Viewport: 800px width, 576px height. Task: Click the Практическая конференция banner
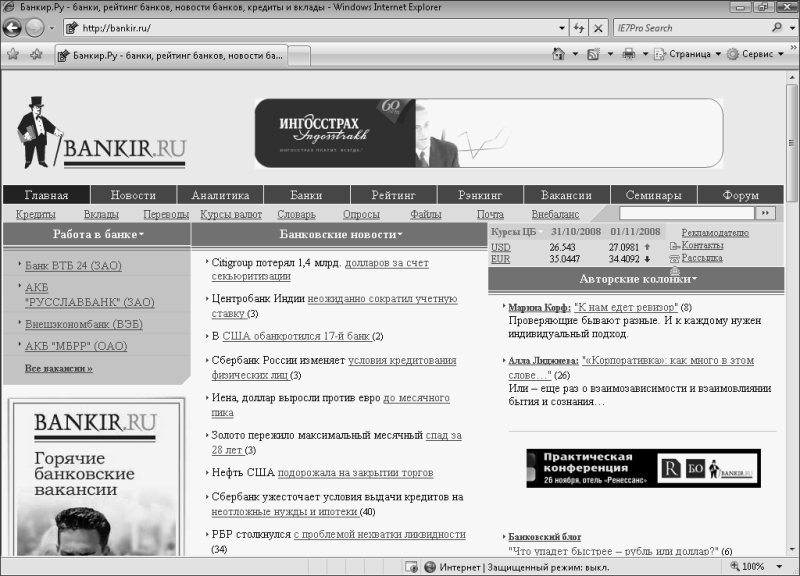pyautogui.click(x=643, y=468)
